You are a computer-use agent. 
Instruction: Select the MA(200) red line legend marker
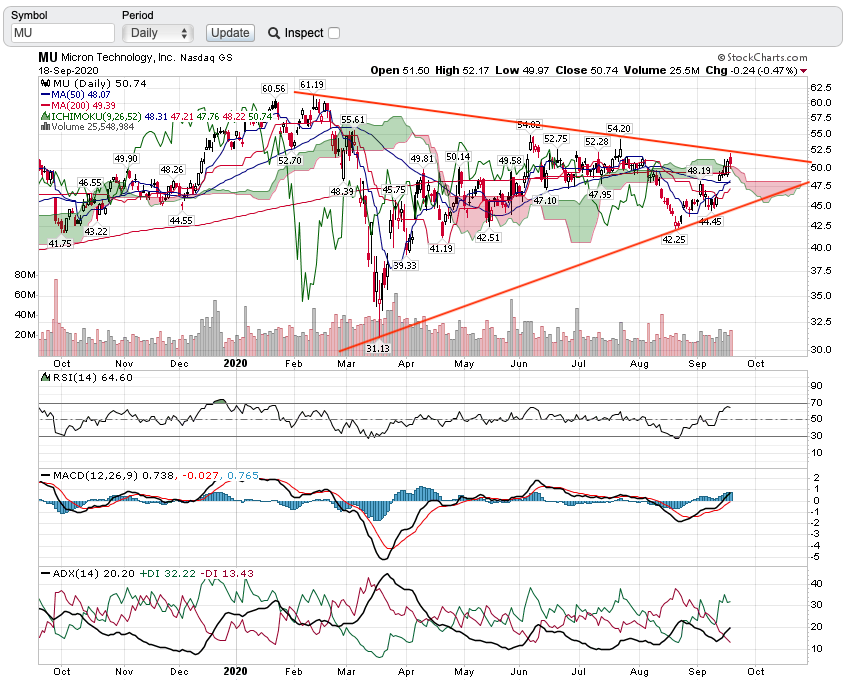[43, 106]
